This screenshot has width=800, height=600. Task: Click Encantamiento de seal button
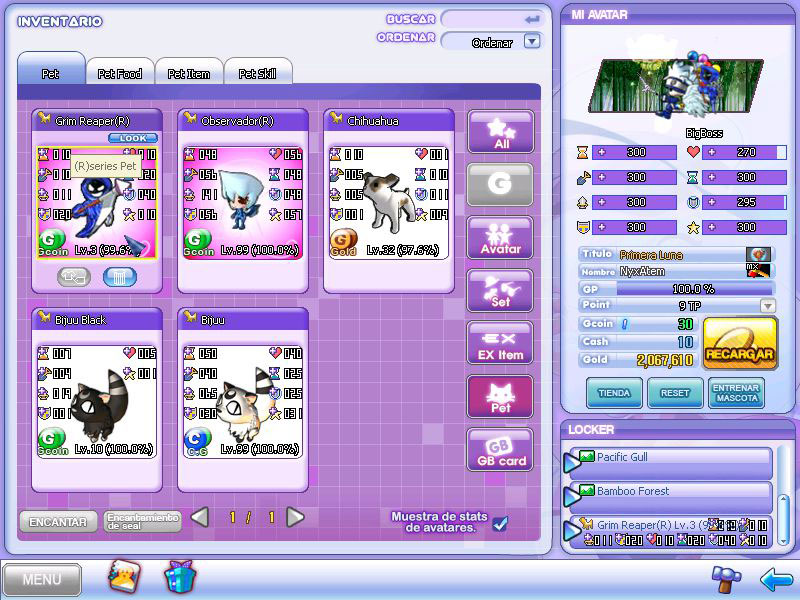[x=142, y=522]
